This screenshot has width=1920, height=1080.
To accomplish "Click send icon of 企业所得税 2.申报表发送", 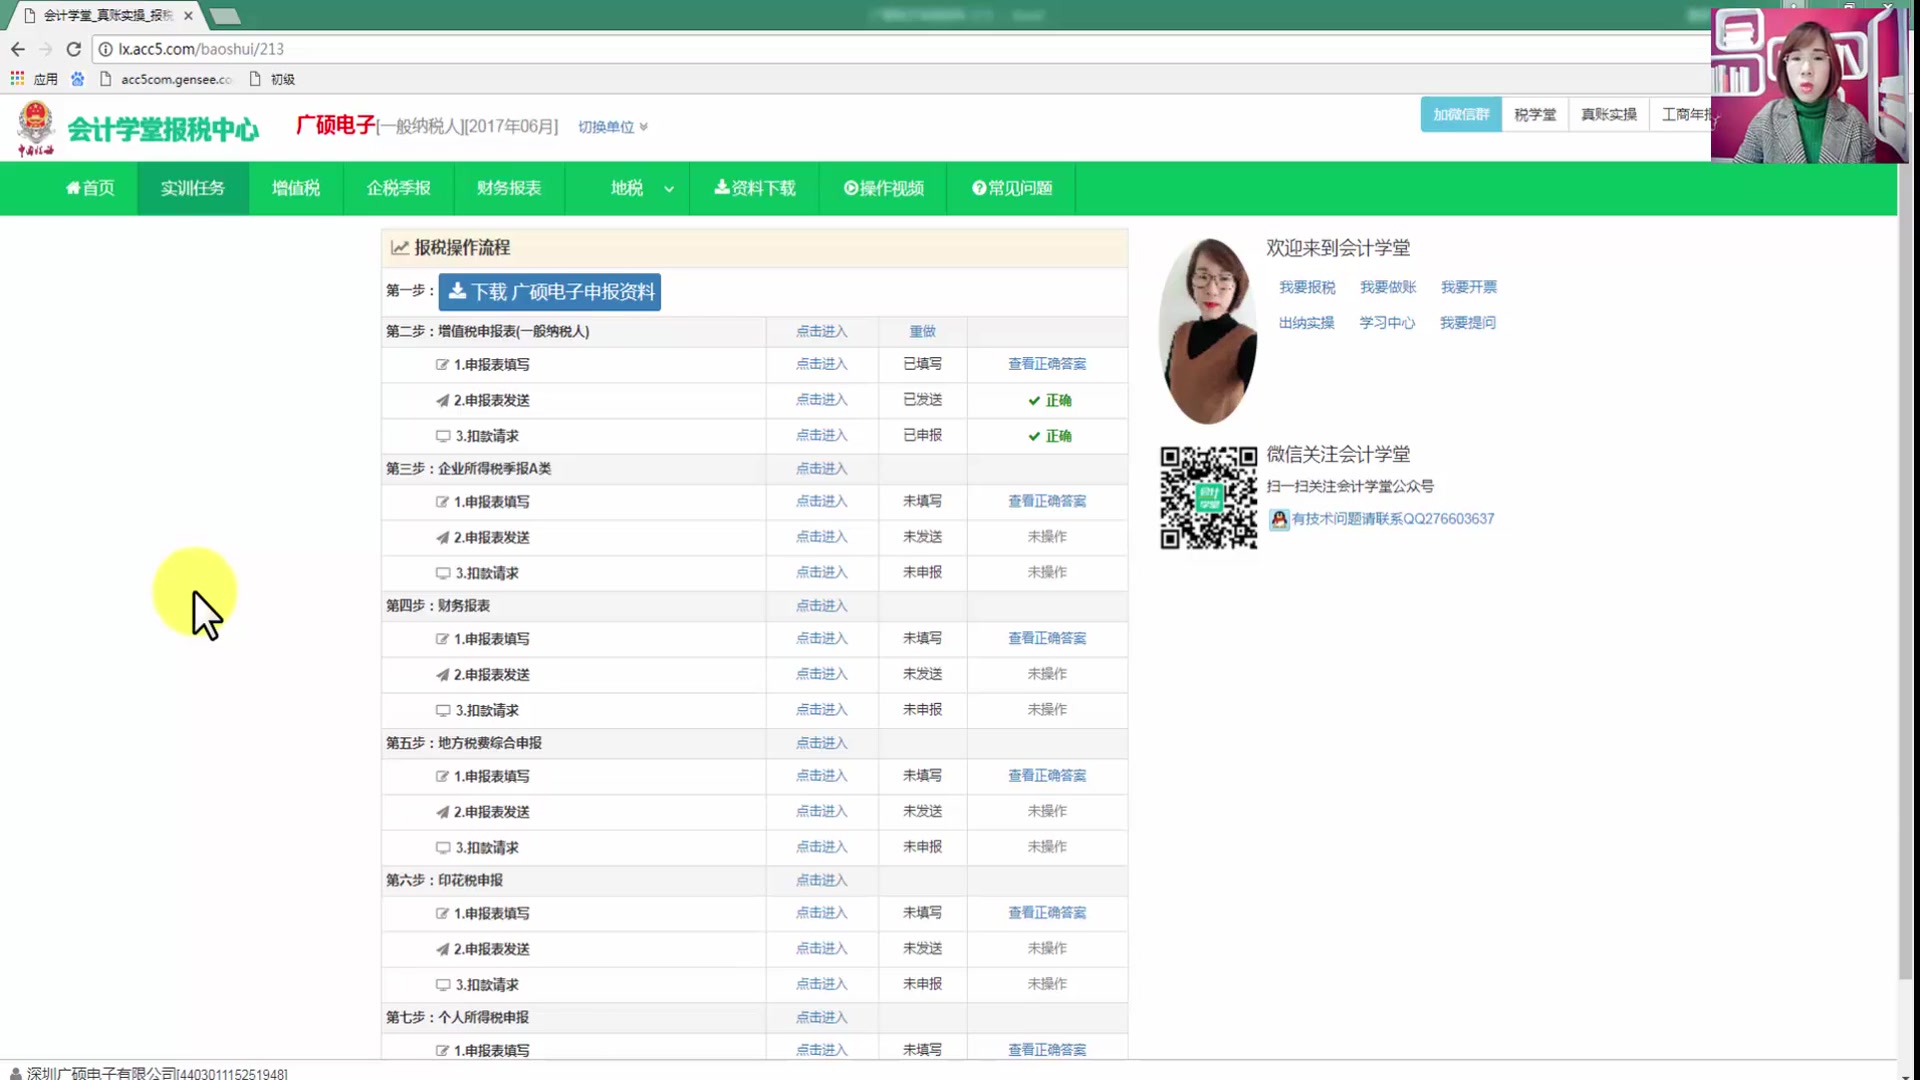I will click(x=442, y=538).
